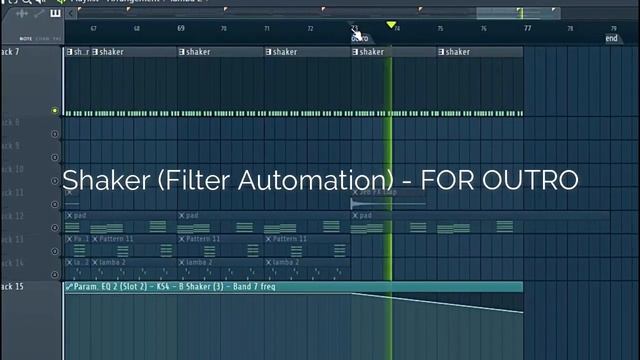Select first pad clip title on Track 12

pyautogui.click(x=80, y=215)
